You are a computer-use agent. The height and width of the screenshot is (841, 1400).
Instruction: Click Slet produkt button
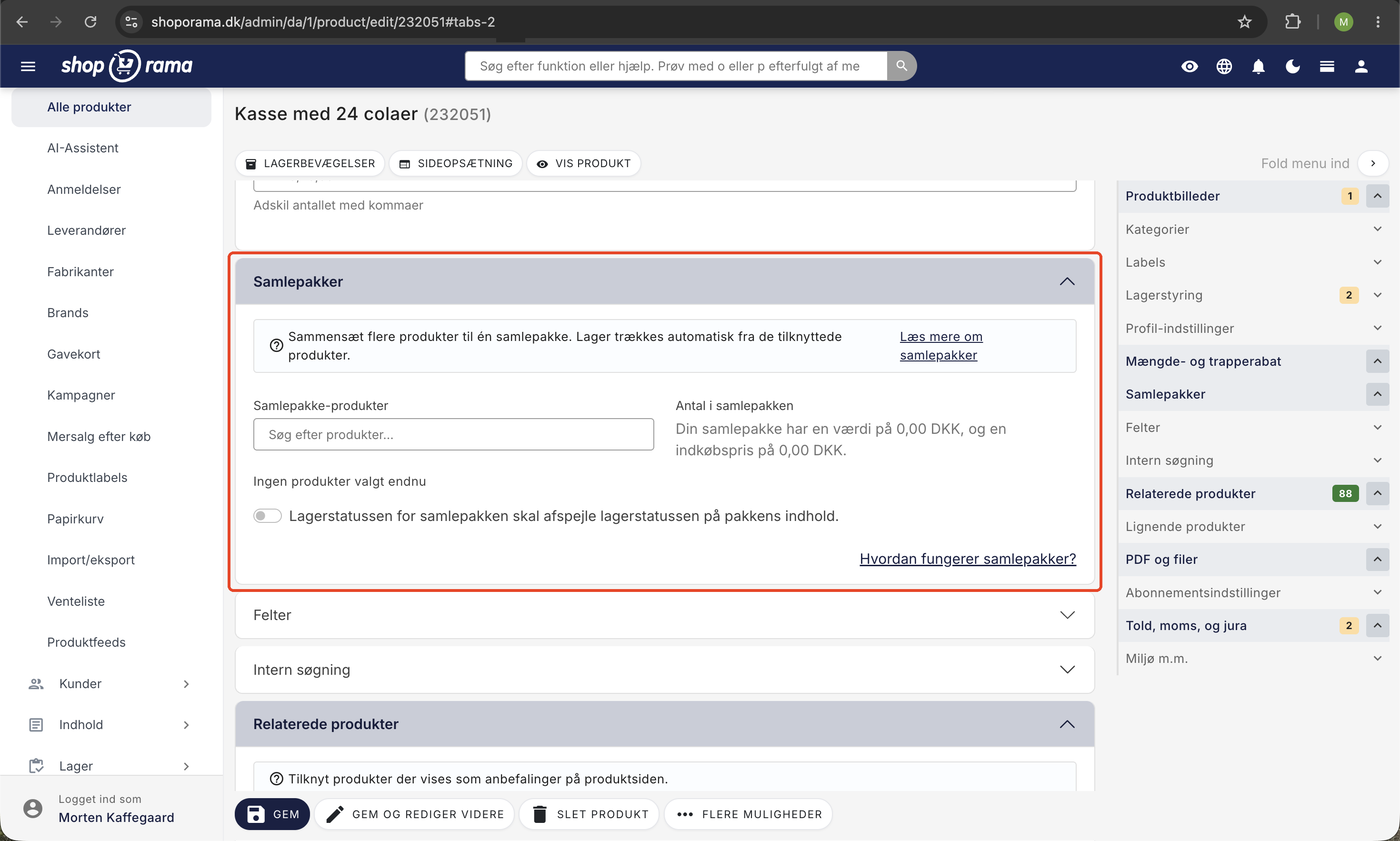point(589,814)
